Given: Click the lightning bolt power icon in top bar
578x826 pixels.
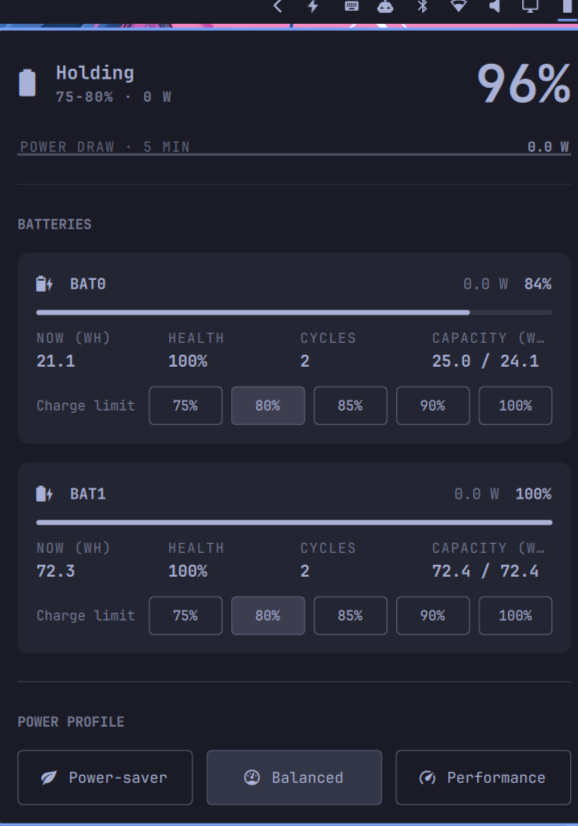Looking at the screenshot, I should [314, 6].
